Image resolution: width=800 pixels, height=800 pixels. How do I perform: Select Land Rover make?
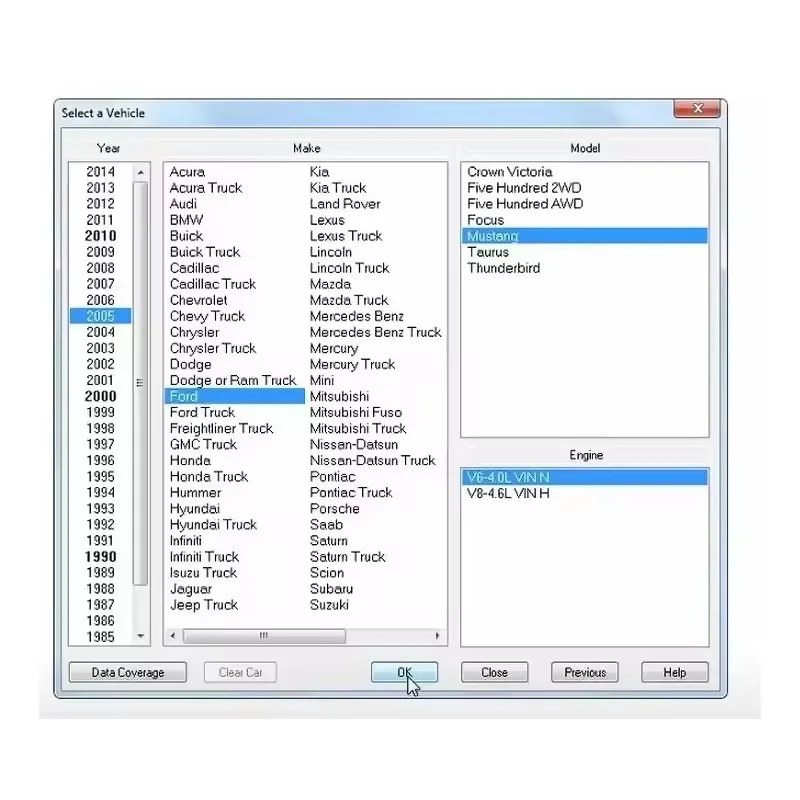[x=345, y=204]
